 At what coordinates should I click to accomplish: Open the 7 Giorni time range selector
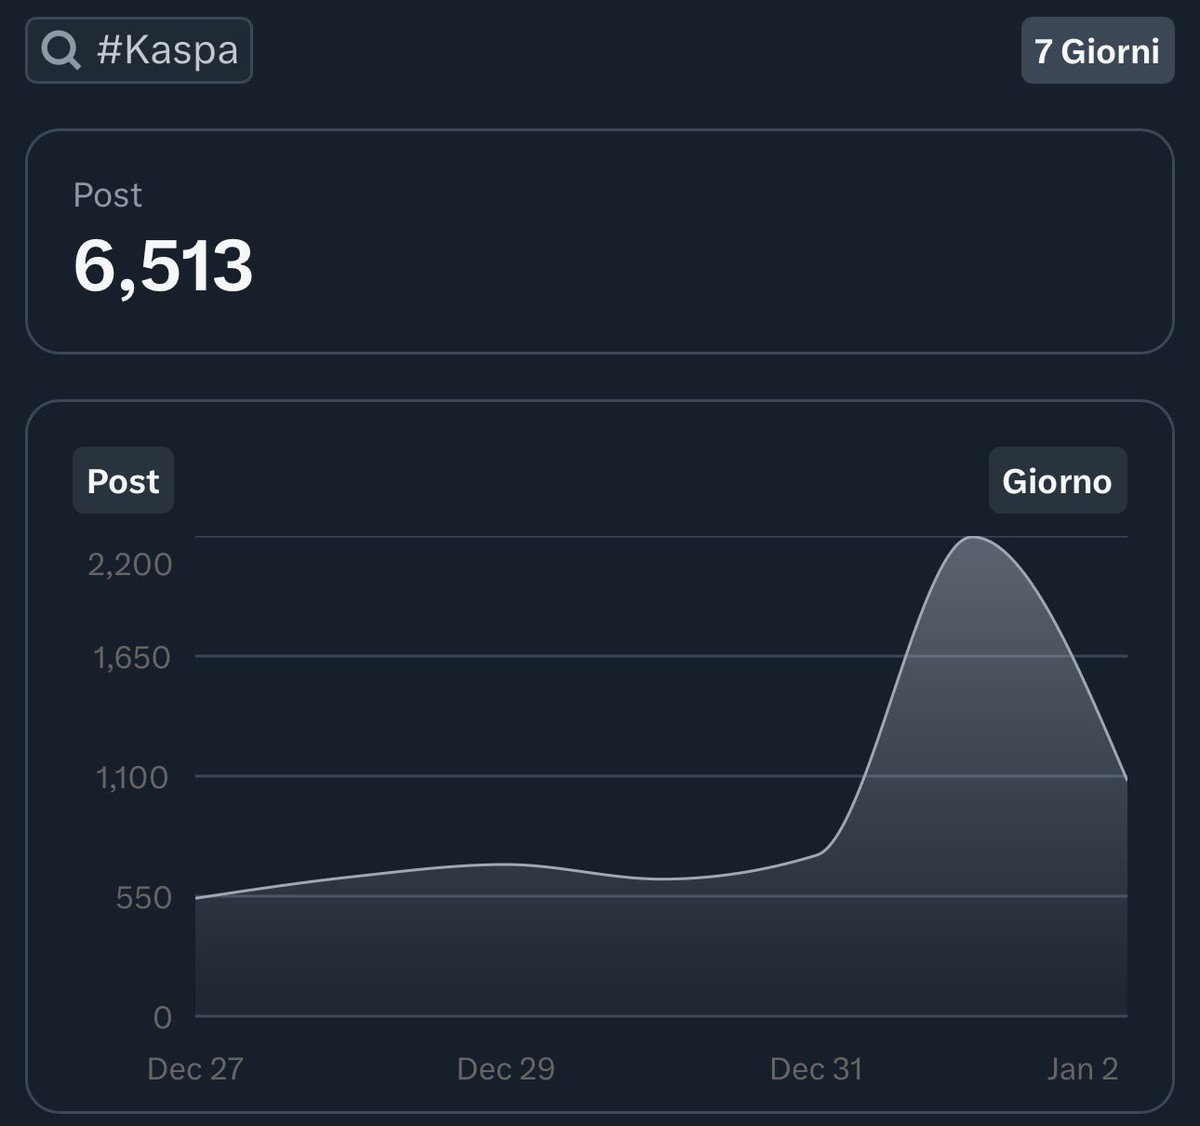click(1097, 49)
